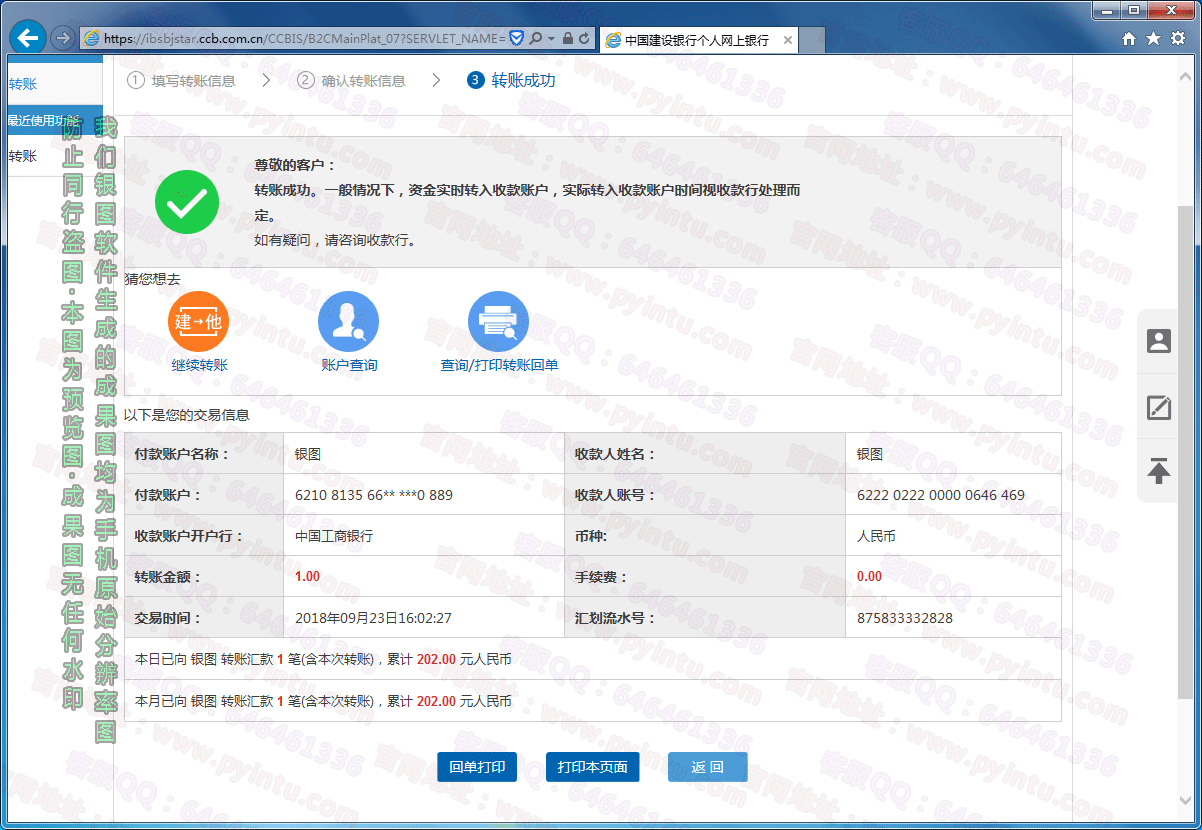
Task: Click the 以下是您的交易信息 heading
Action: (187, 414)
